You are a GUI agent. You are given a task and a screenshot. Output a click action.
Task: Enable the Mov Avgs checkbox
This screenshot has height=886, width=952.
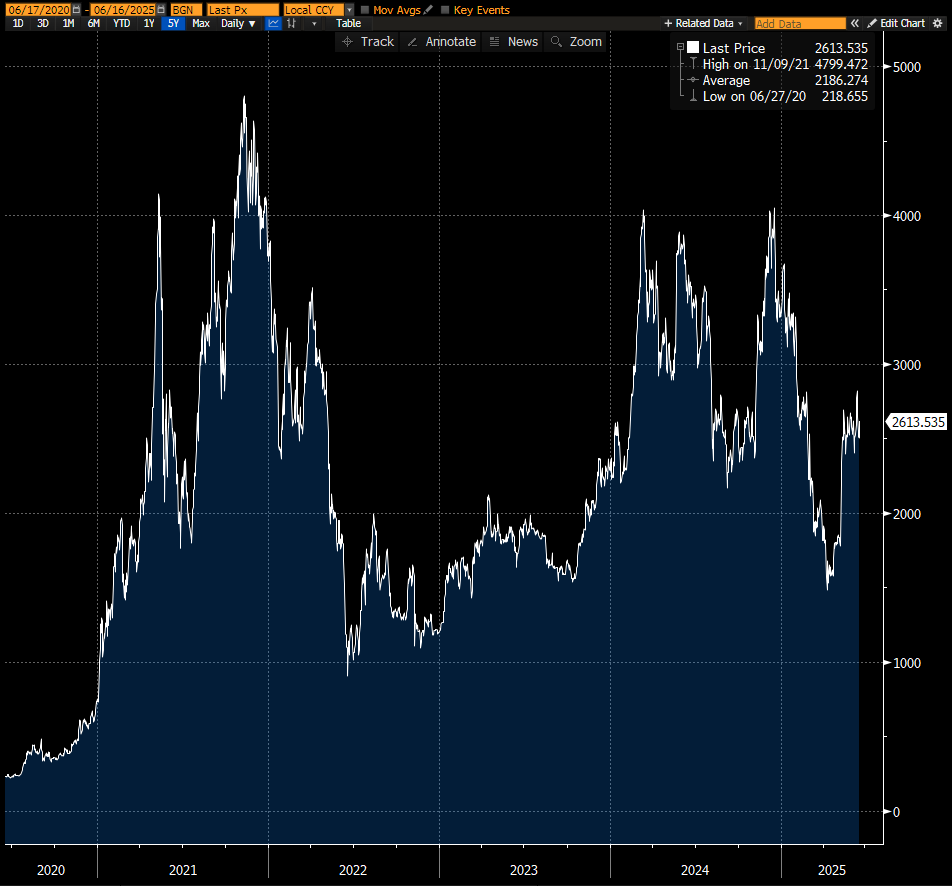(x=365, y=10)
